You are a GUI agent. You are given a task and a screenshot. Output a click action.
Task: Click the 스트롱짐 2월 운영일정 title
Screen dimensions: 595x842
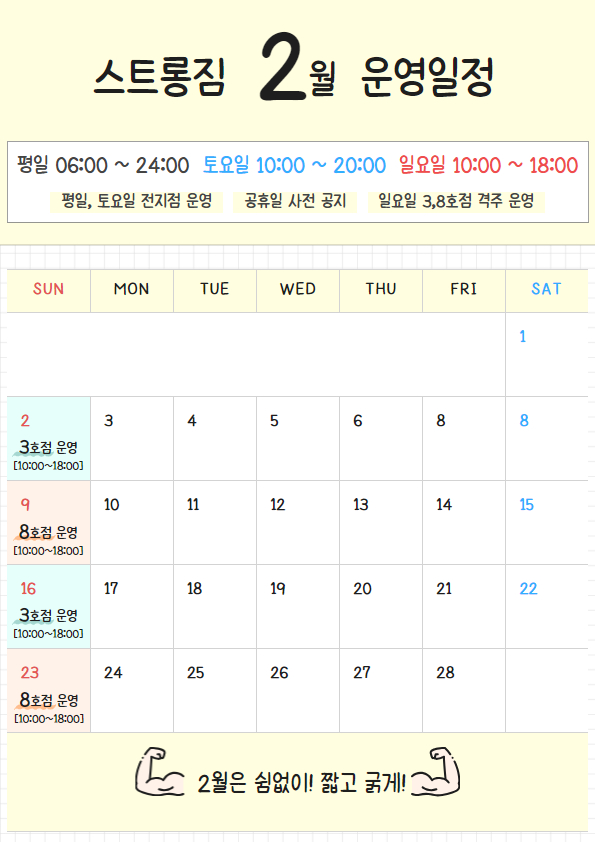tap(294, 72)
